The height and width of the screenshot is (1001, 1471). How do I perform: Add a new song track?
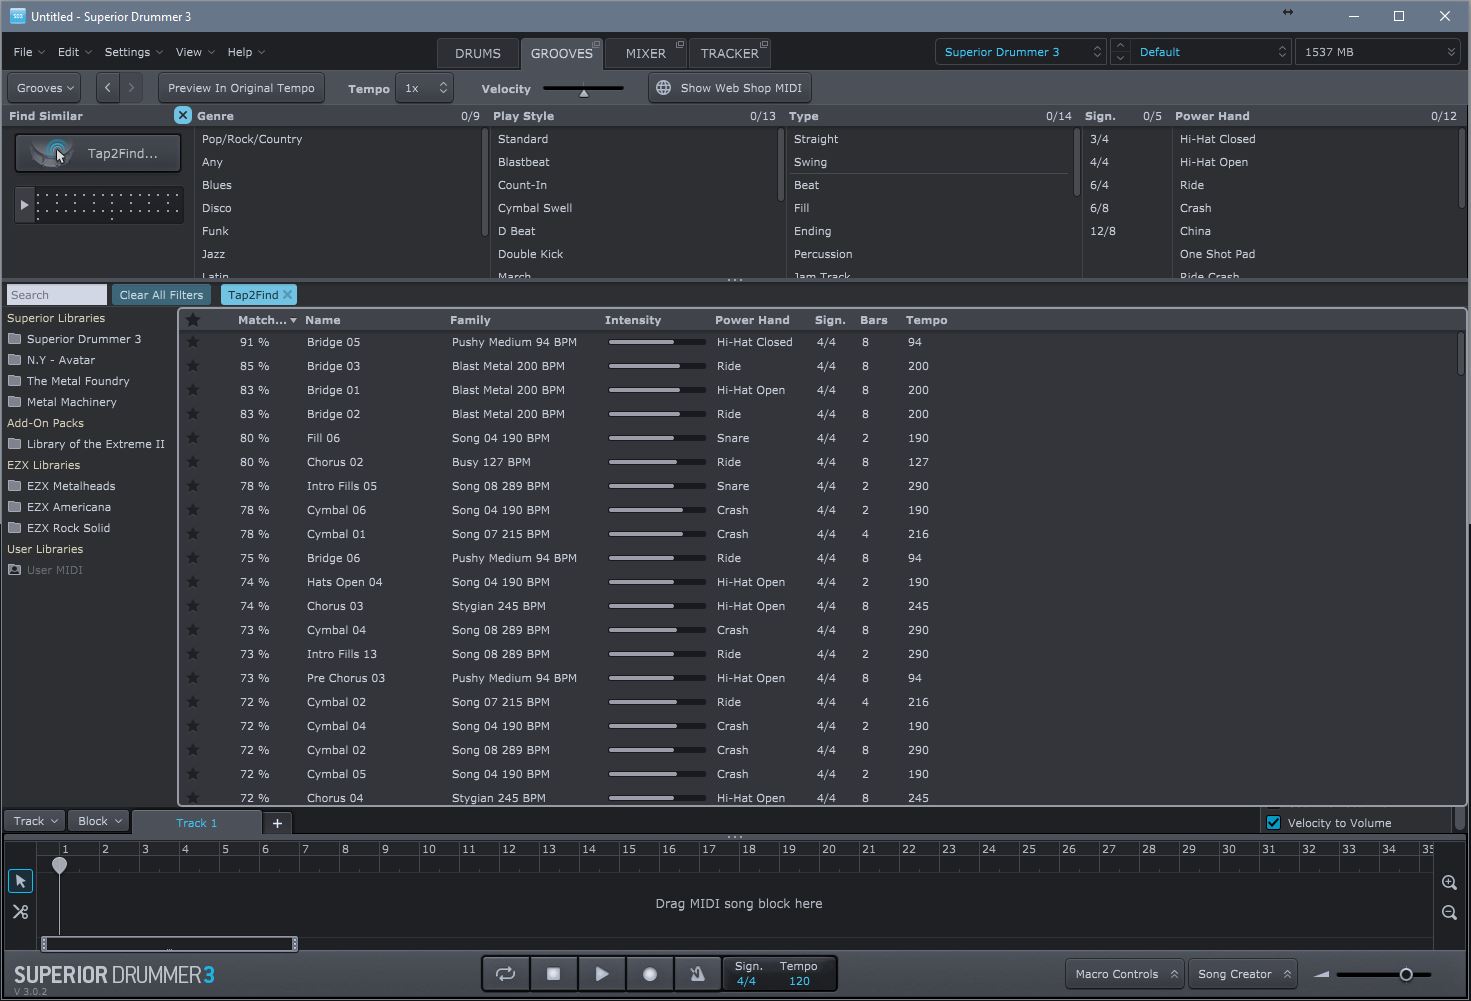tap(277, 823)
